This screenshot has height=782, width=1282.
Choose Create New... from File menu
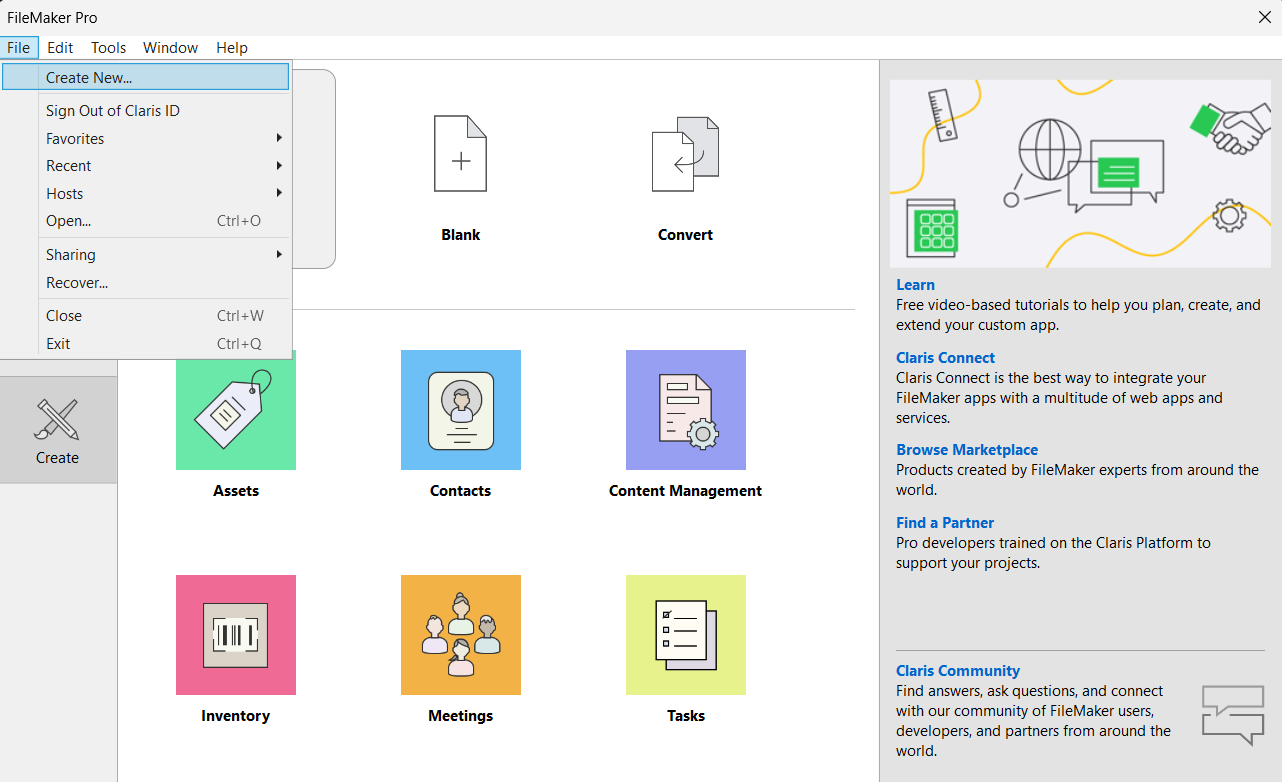[x=146, y=77]
